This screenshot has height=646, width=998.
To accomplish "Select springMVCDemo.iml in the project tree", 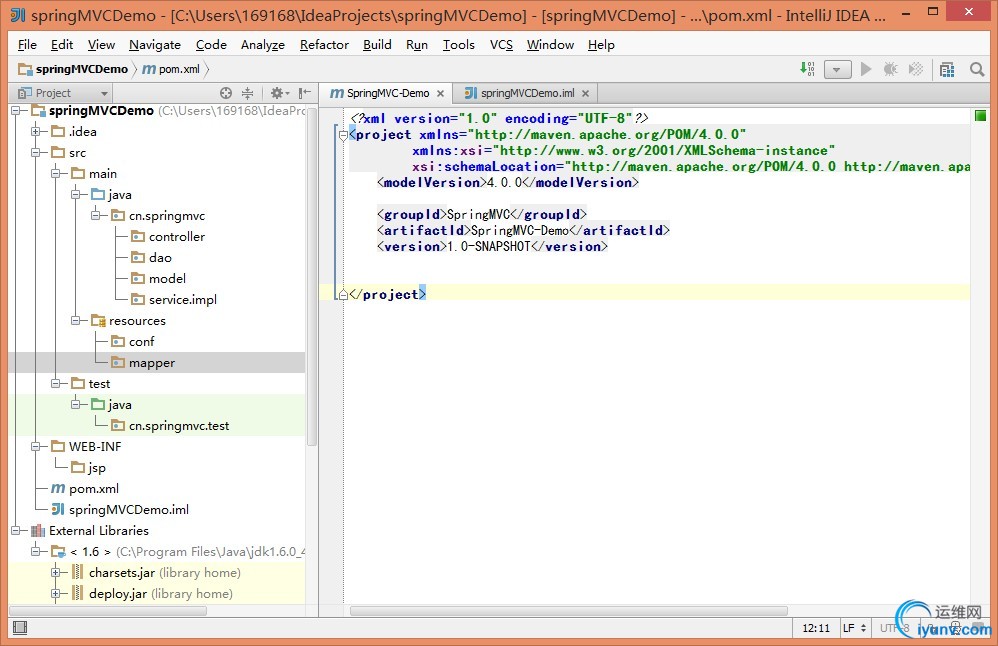I will click(120, 510).
